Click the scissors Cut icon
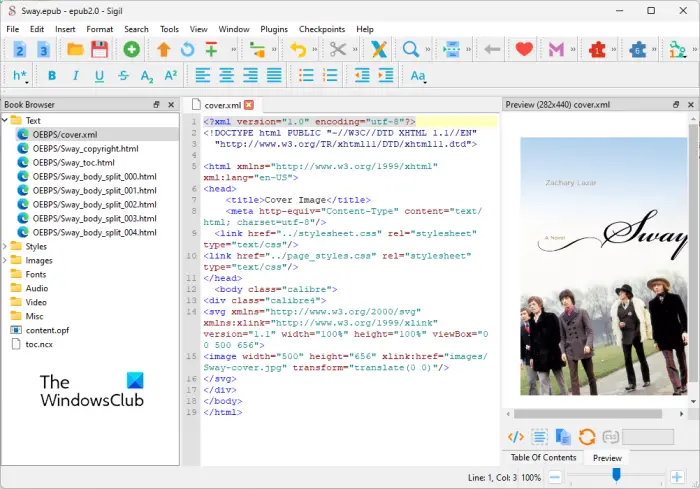700x489 pixels. (x=337, y=49)
